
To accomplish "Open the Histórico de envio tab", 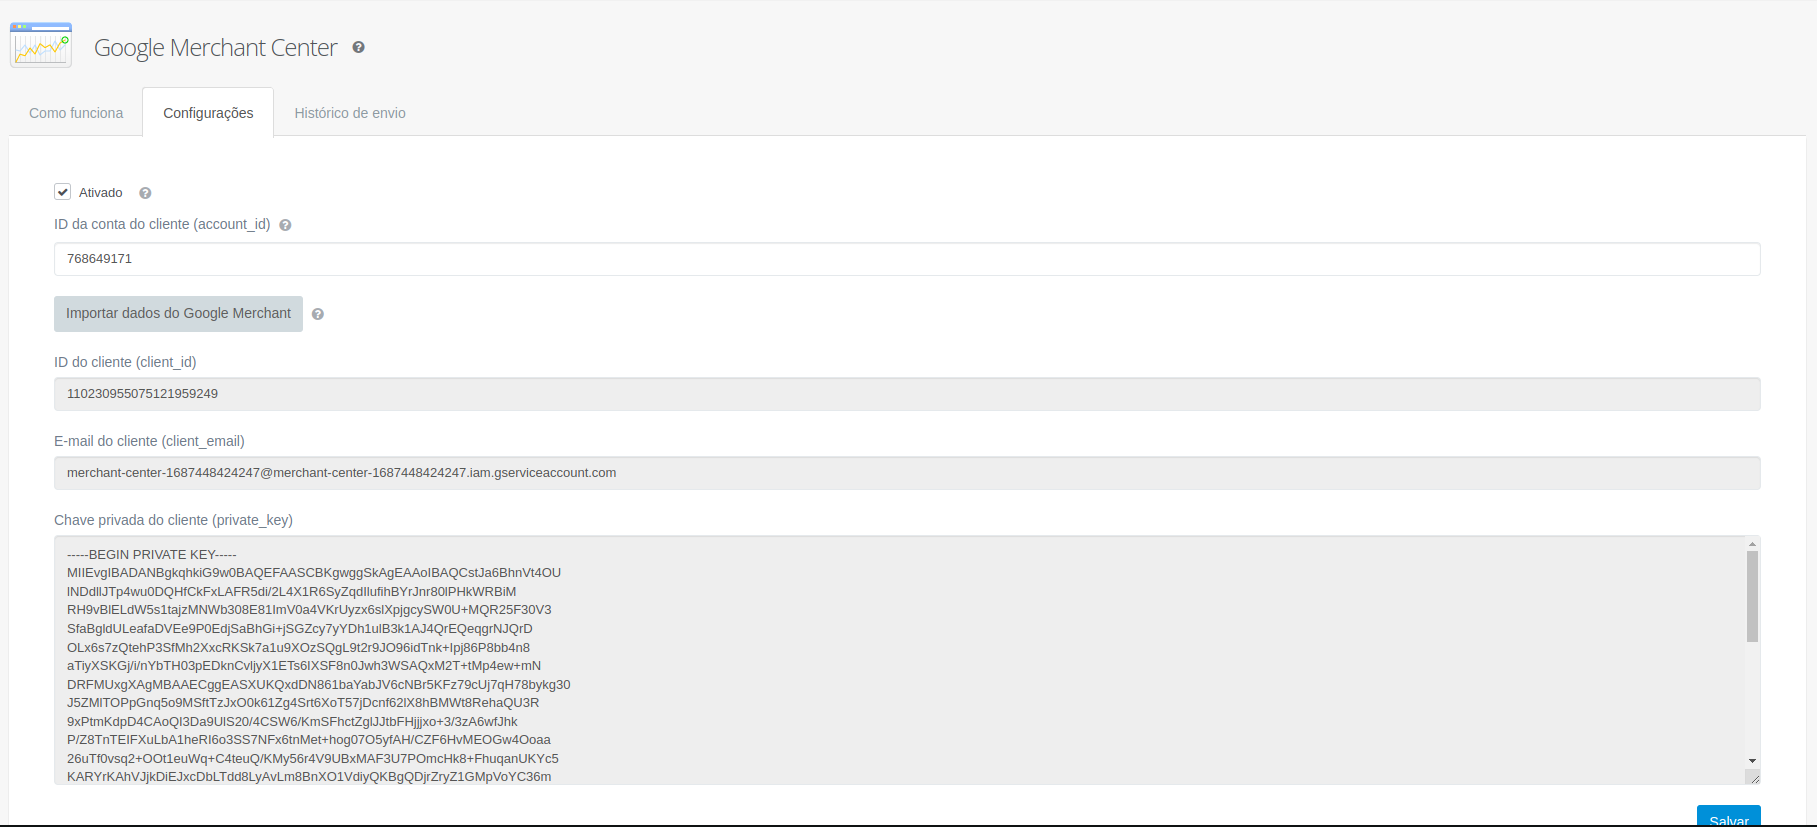I will [350, 113].
